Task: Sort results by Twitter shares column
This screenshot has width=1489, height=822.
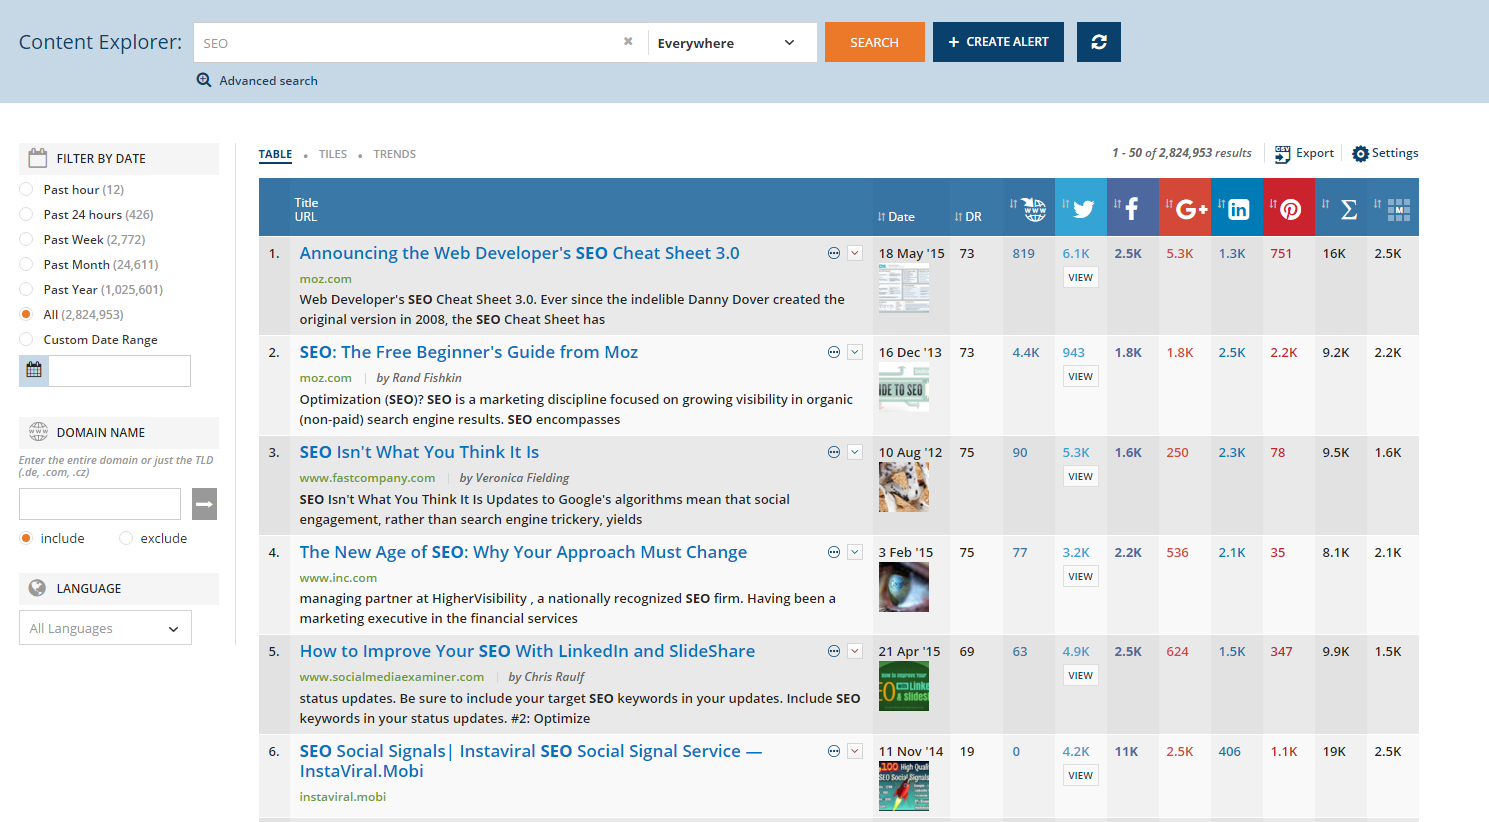Action: [1081, 208]
